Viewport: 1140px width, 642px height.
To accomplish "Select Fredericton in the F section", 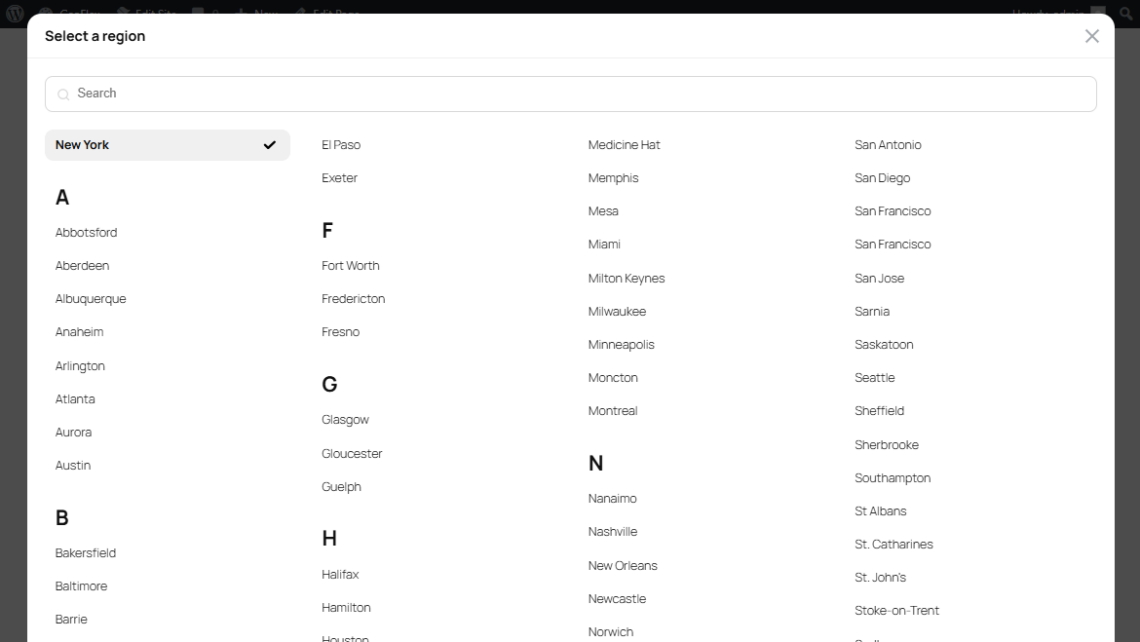I will pyautogui.click(x=353, y=299).
